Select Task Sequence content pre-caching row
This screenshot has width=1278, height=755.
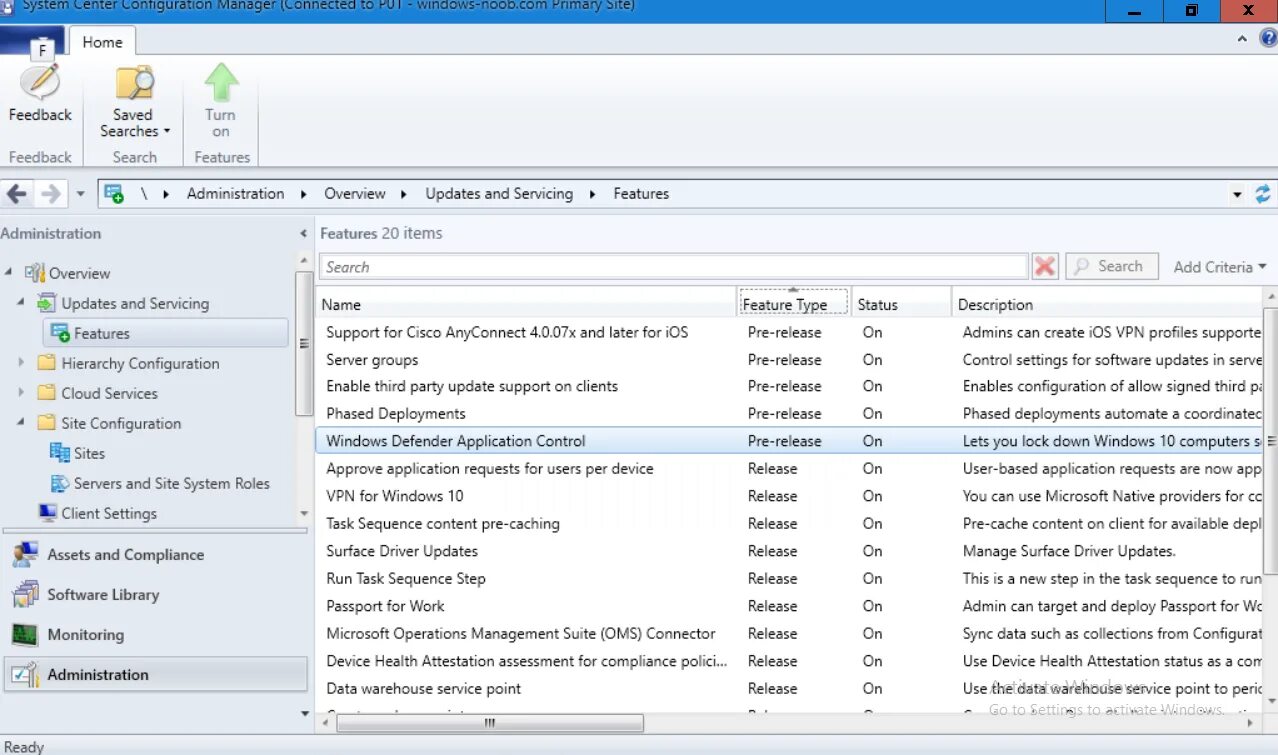click(790, 523)
